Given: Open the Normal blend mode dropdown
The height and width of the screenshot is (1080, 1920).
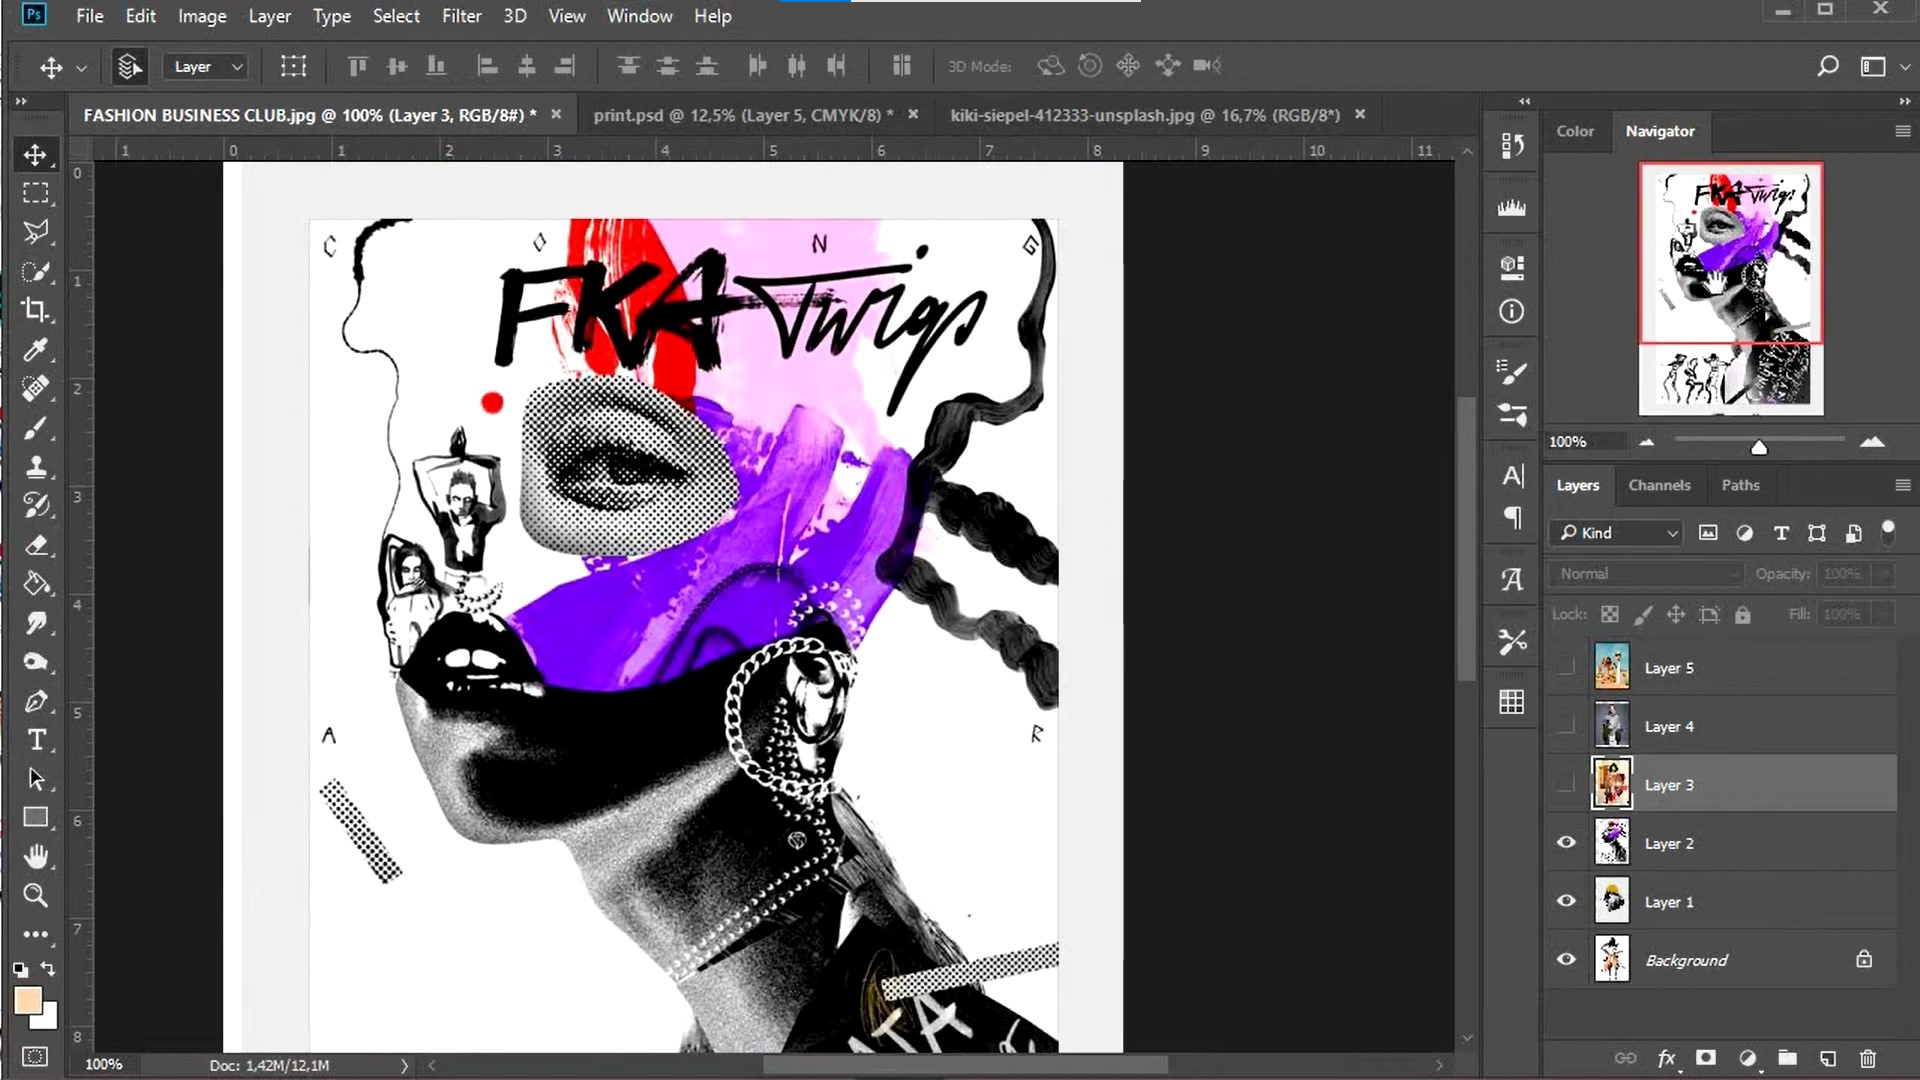Looking at the screenshot, I should [x=1646, y=574].
